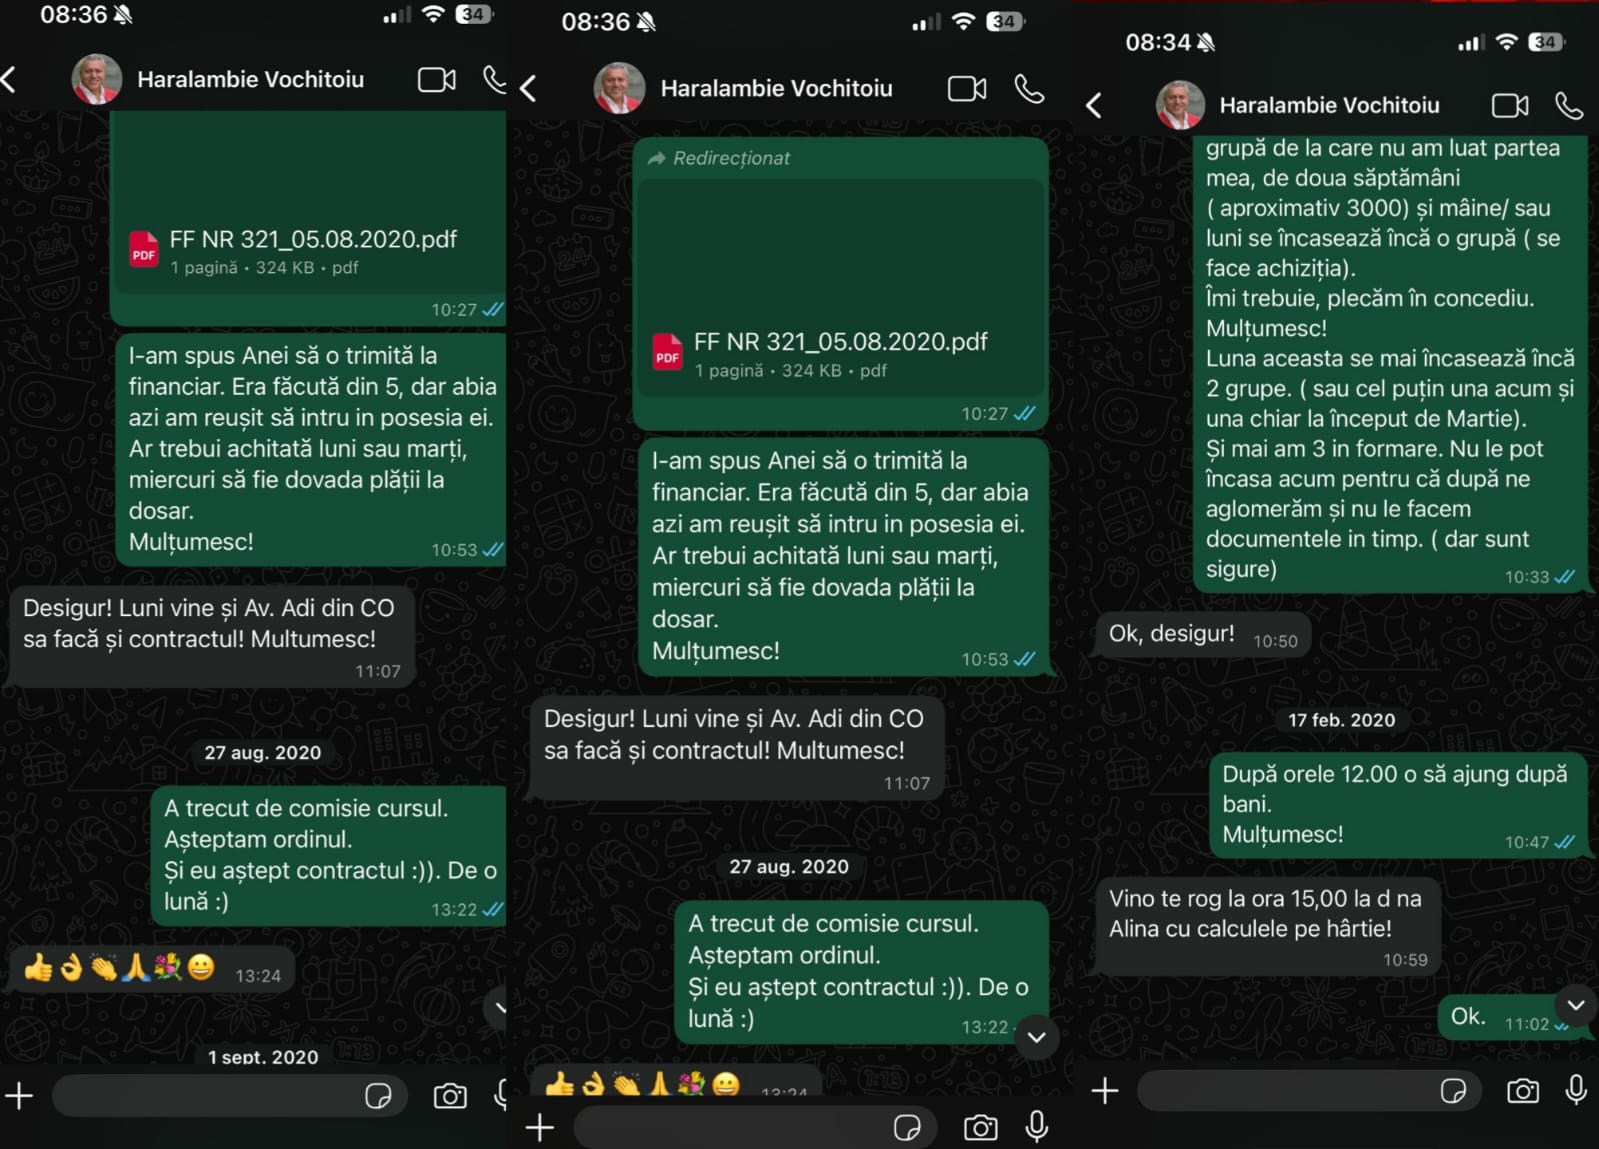Open sticker picker in left chat input
1599x1149 pixels.
coord(378,1096)
